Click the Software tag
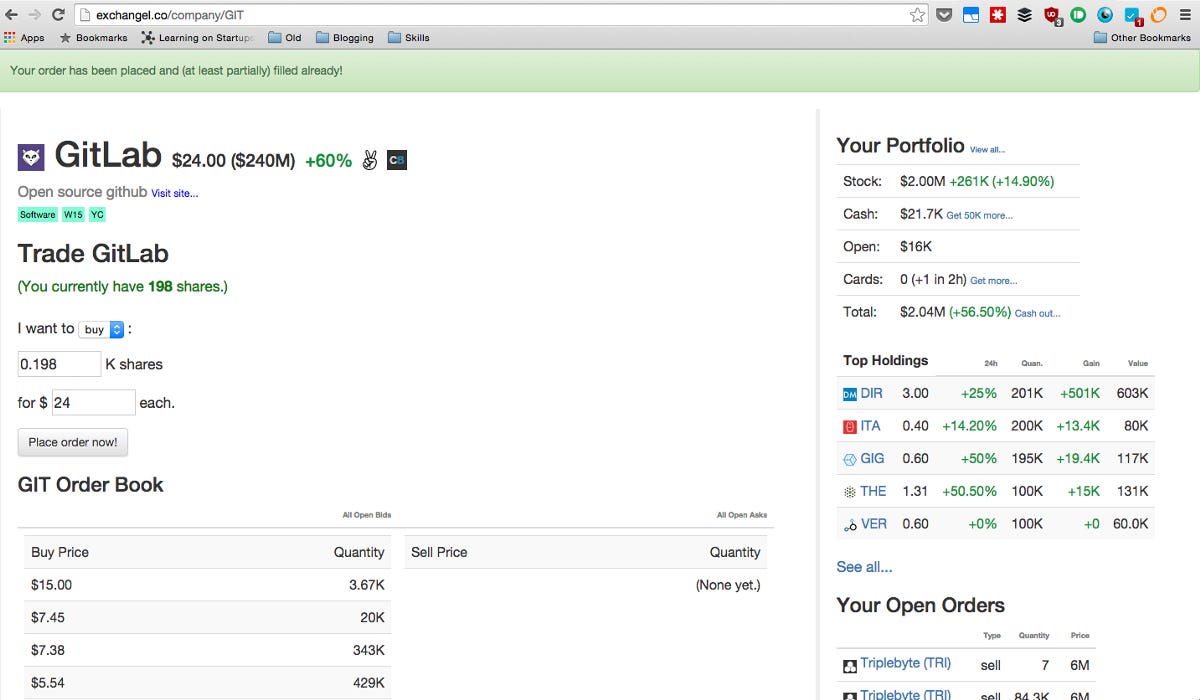This screenshot has height=700, width=1200. point(38,215)
